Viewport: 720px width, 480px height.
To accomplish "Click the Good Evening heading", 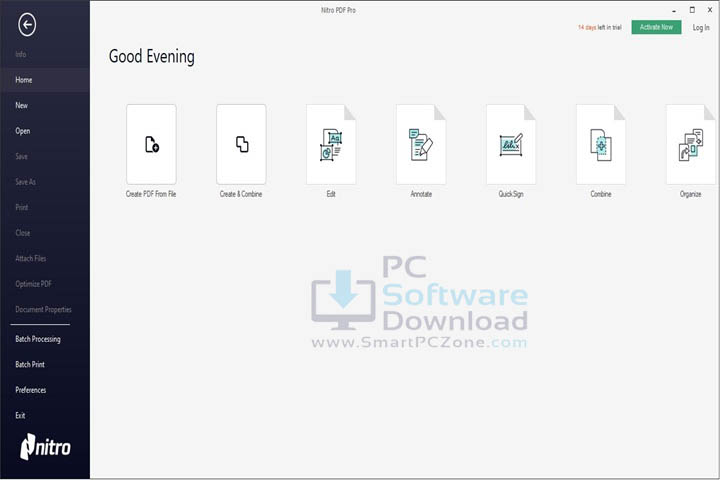I will [152, 56].
